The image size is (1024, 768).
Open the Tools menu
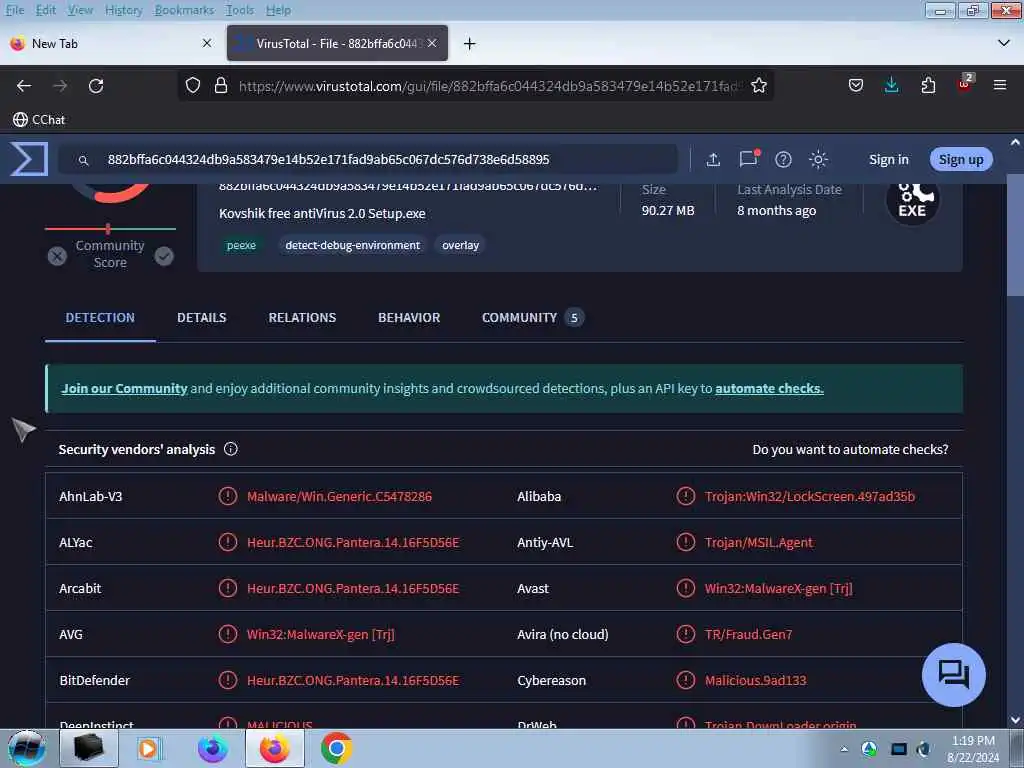pos(240,10)
